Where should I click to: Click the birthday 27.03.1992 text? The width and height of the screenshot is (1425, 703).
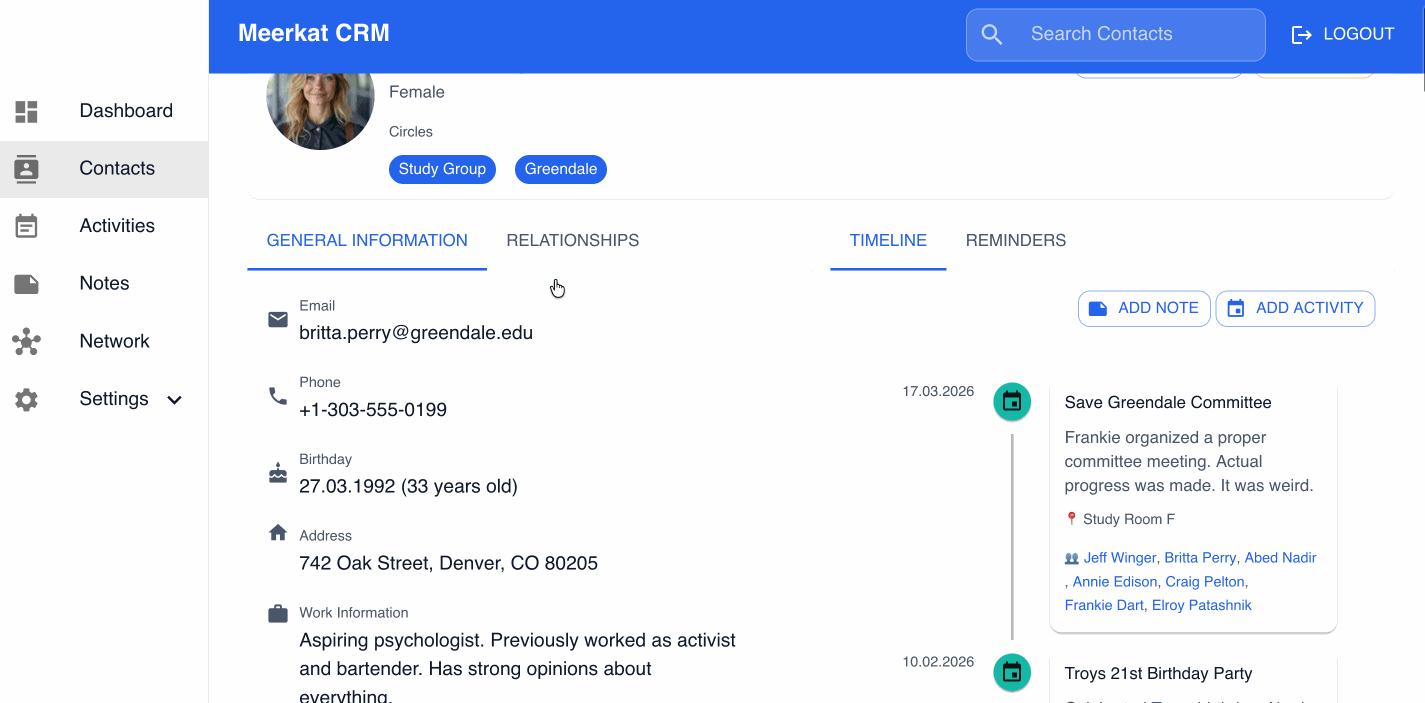(408, 487)
